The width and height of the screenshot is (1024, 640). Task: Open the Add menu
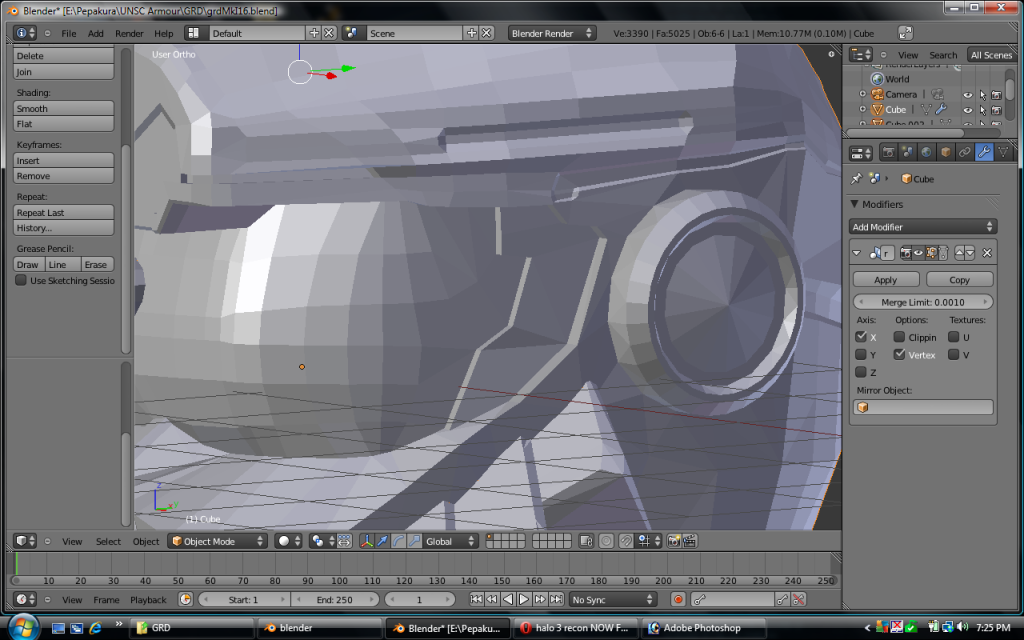(x=95, y=33)
